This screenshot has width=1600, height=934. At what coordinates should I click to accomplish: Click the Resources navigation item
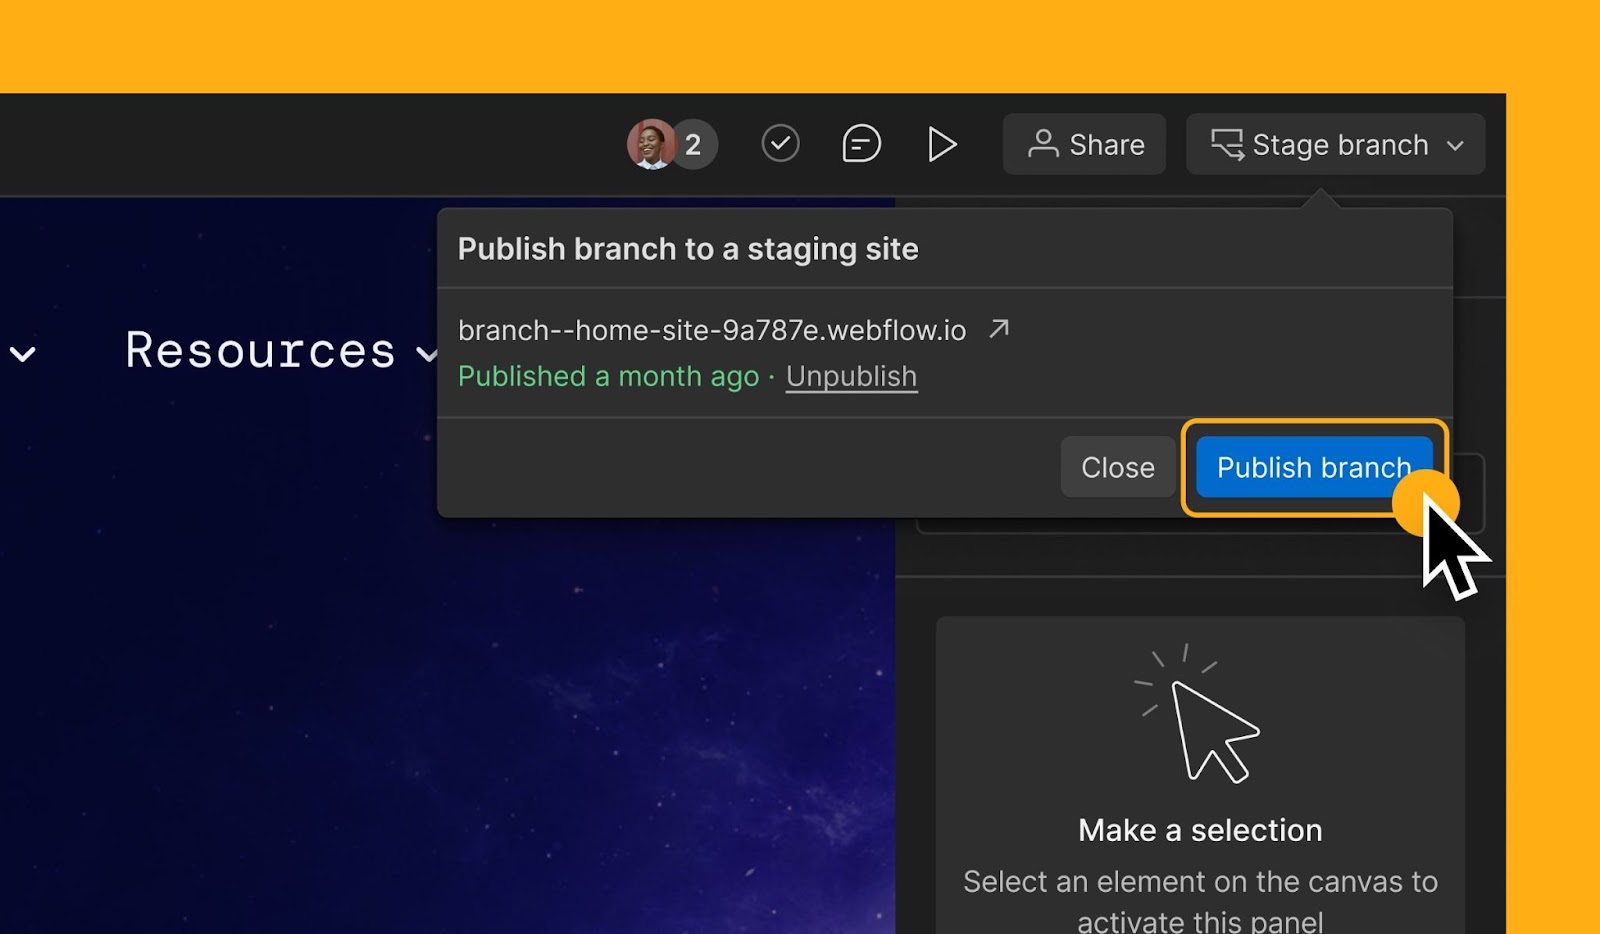261,351
